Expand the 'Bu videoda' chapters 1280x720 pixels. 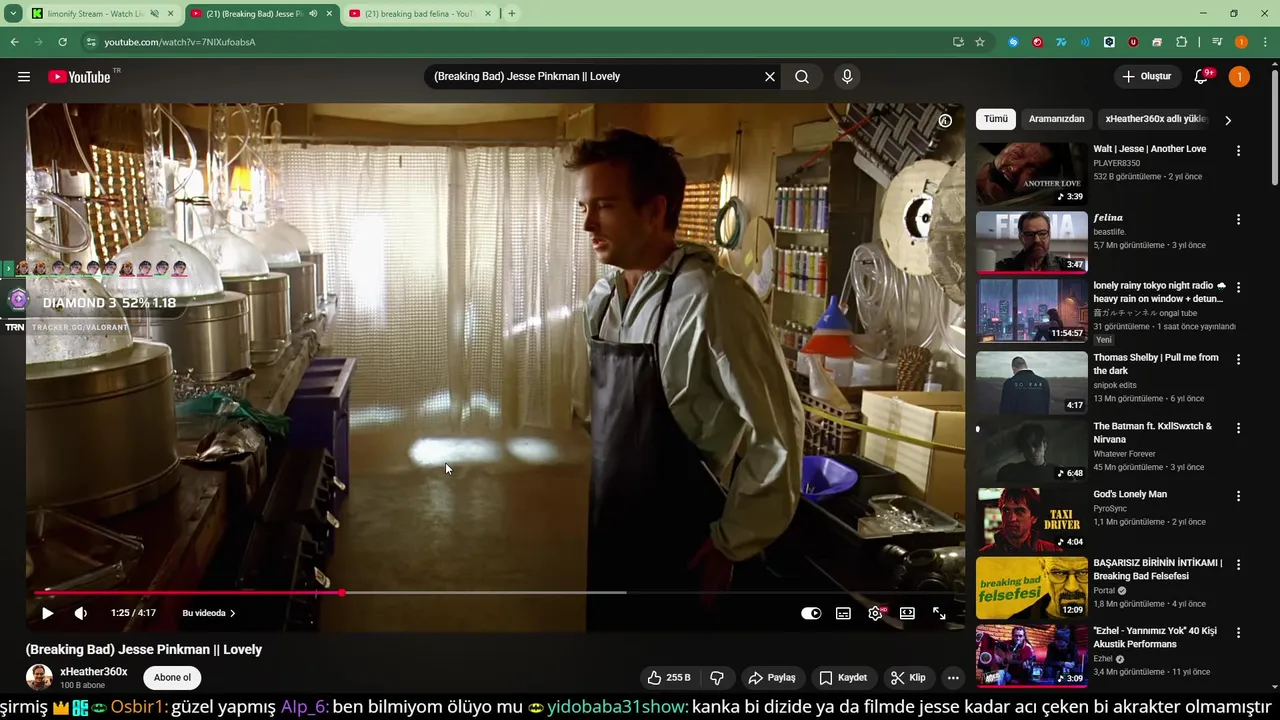click(x=208, y=613)
